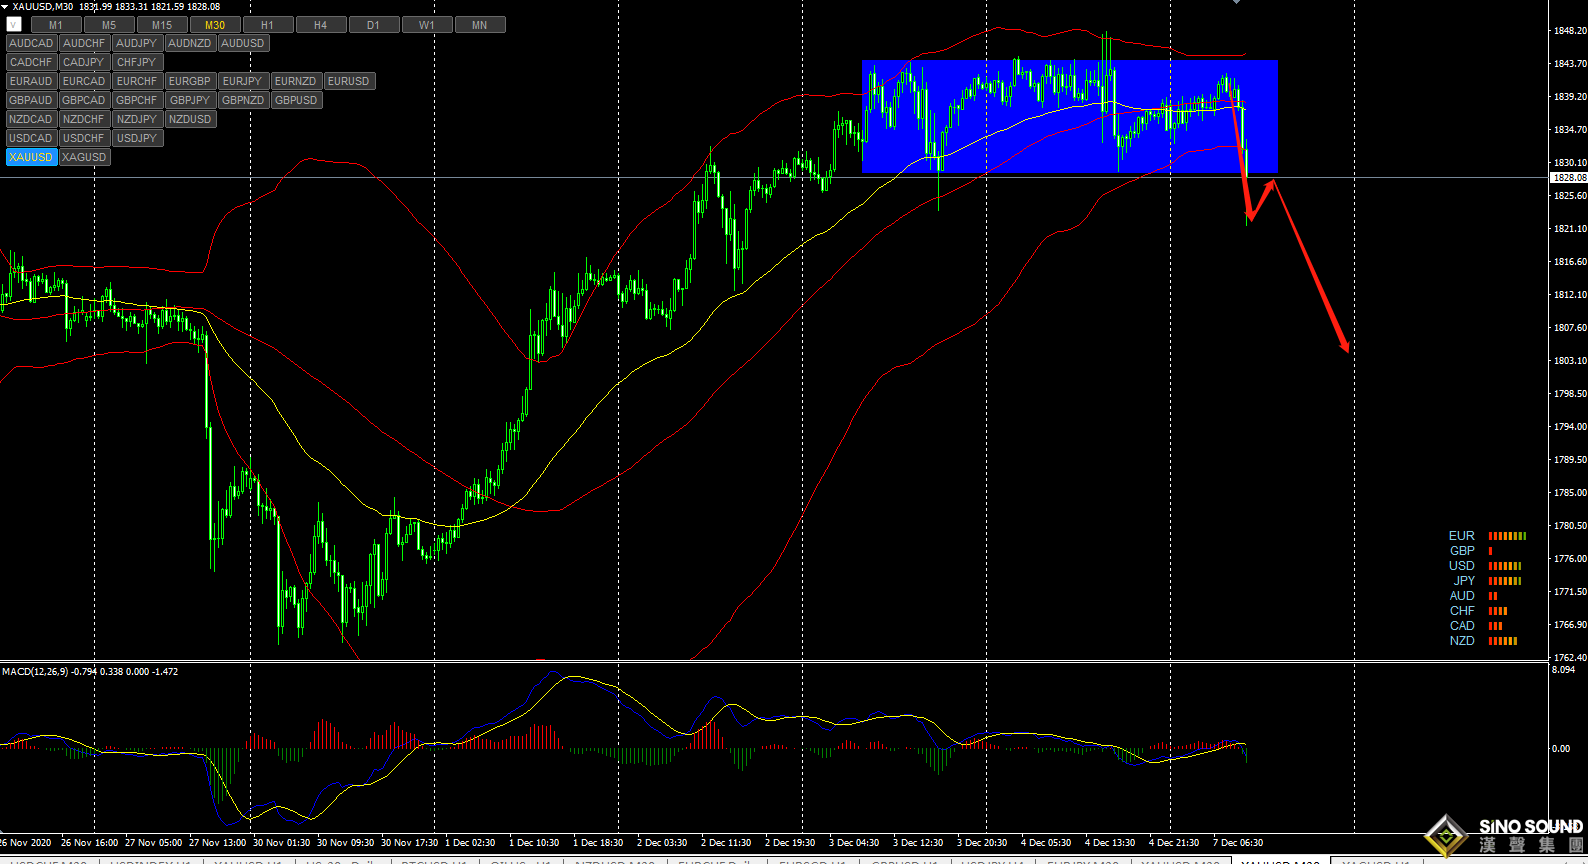This screenshot has height=864, width=1588.
Task: Select the M30 timeframe button
Action: coord(214,25)
